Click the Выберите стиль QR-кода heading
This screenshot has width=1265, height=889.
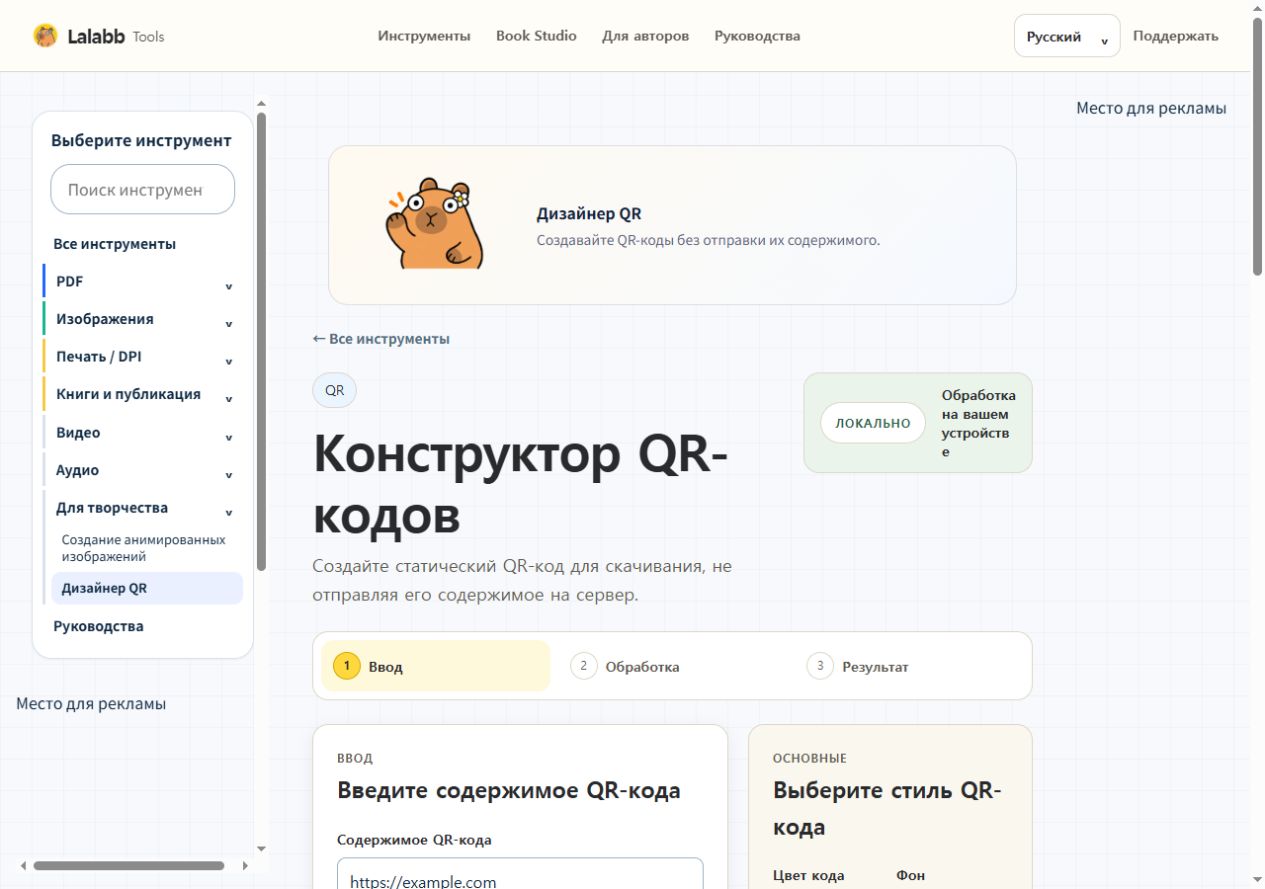coord(887,809)
